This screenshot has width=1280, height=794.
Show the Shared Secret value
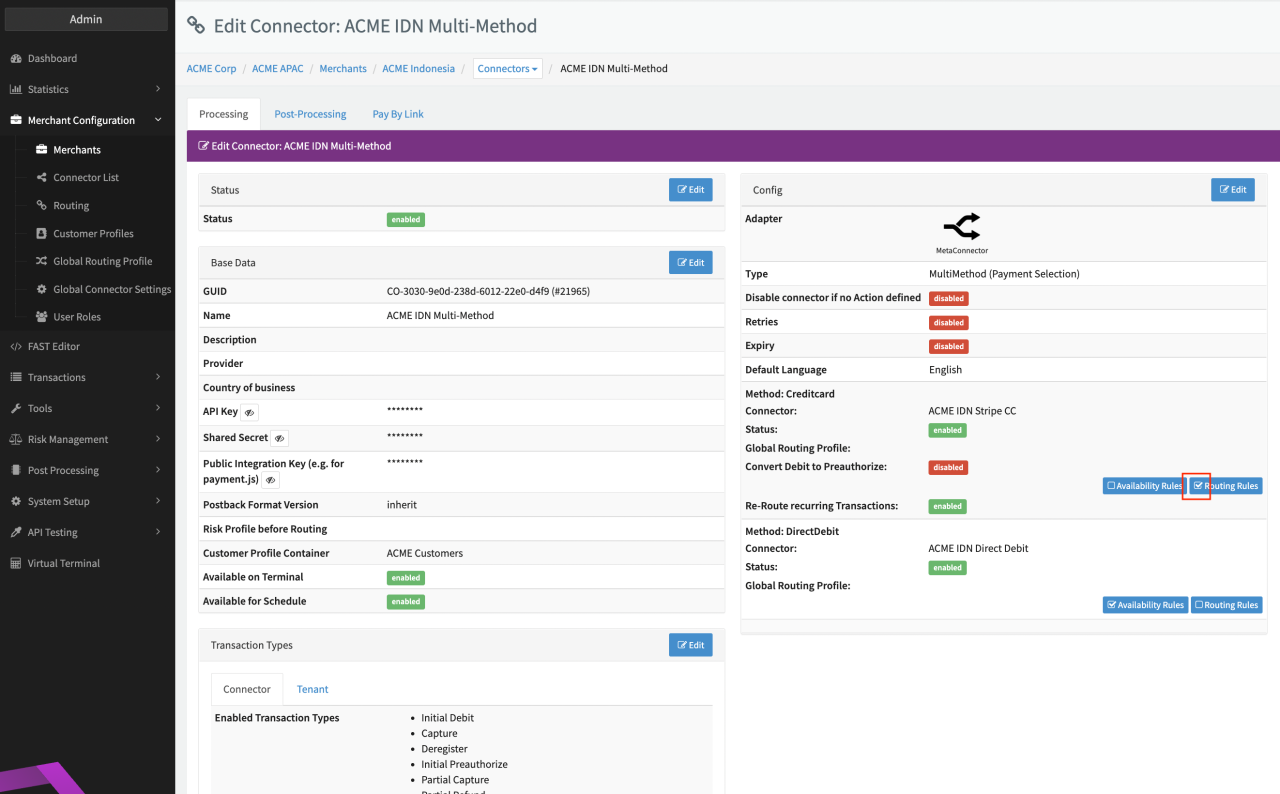coord(279,438)
